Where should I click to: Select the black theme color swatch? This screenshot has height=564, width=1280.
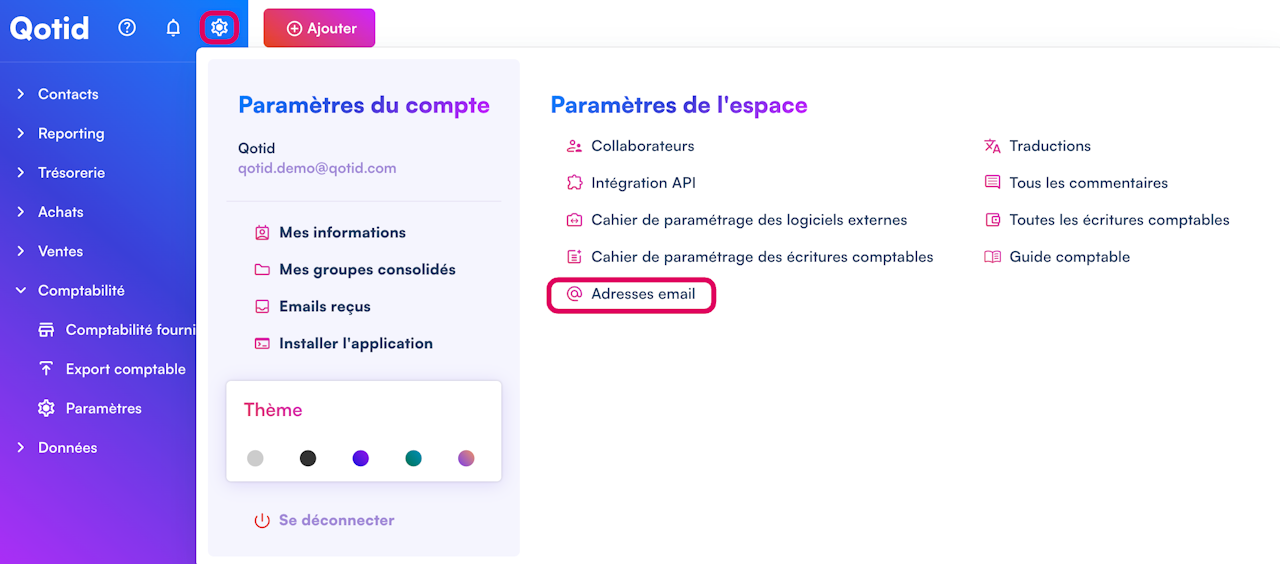click(308, 458)
